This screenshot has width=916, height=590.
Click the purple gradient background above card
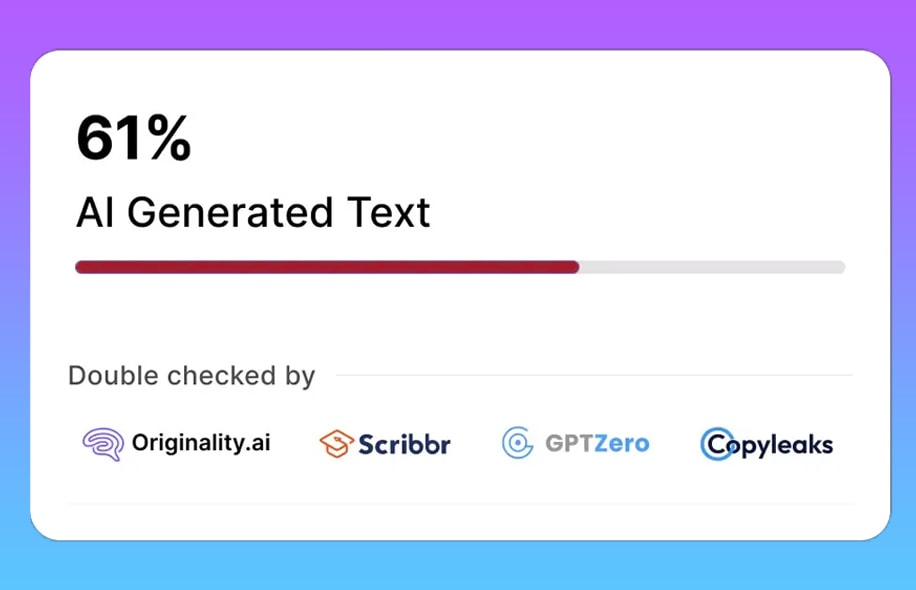click(x=458, y=23)
